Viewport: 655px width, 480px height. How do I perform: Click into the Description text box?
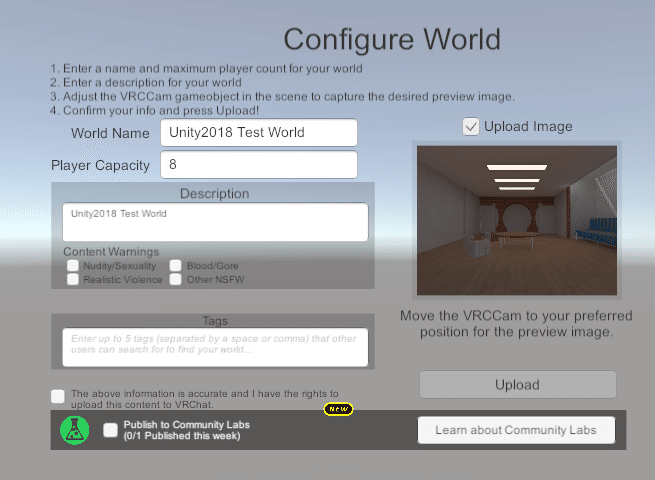[215, 222]
